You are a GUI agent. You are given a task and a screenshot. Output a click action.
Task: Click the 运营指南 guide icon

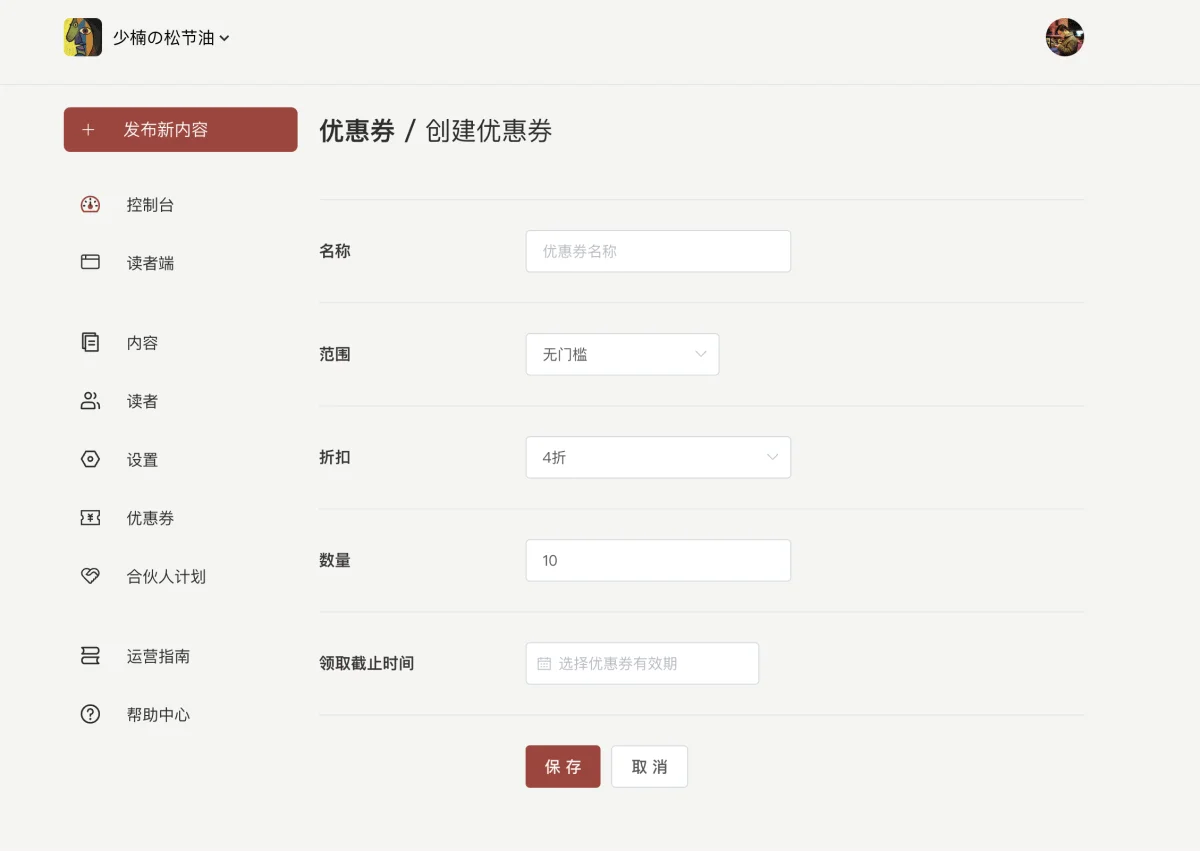coord(90,656)
